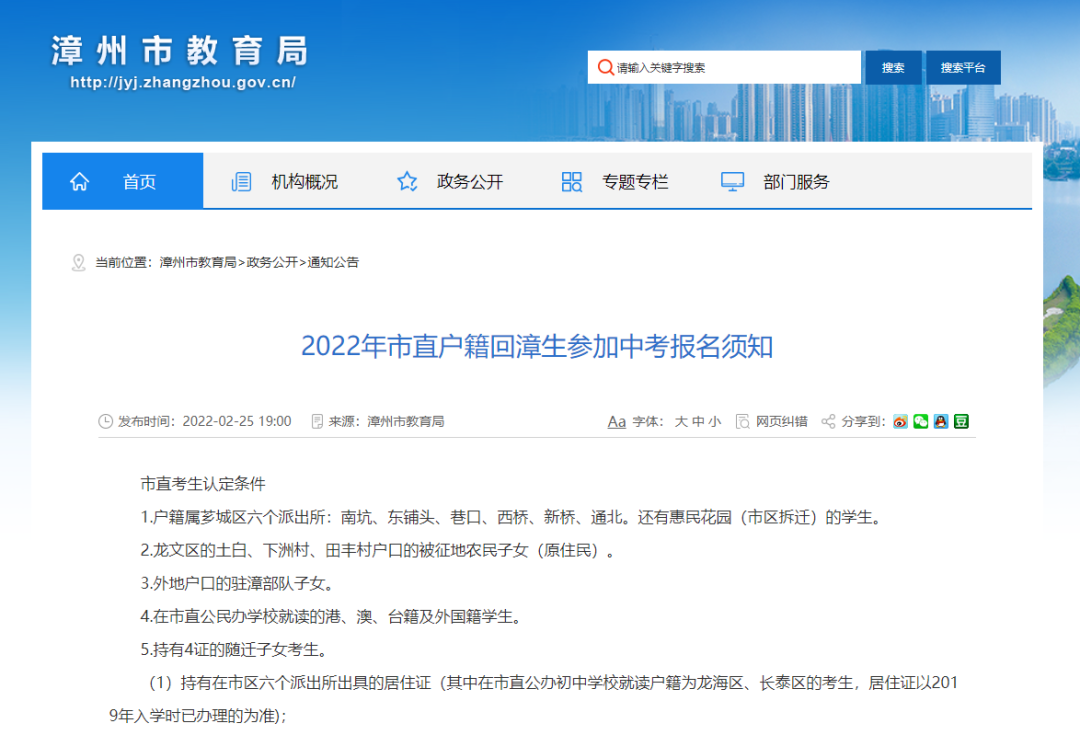The image size is (1080, 735).
Task: Click the 机构概况 document icon
Action: (241, 182)
